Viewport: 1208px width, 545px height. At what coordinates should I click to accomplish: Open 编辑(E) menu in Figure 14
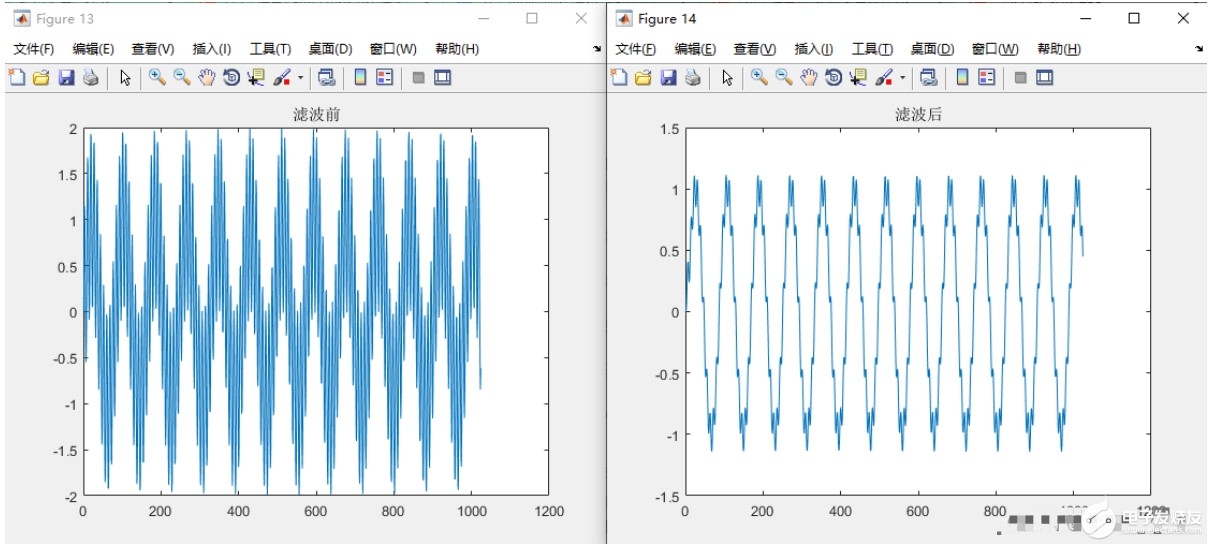(x=695, y=49)
